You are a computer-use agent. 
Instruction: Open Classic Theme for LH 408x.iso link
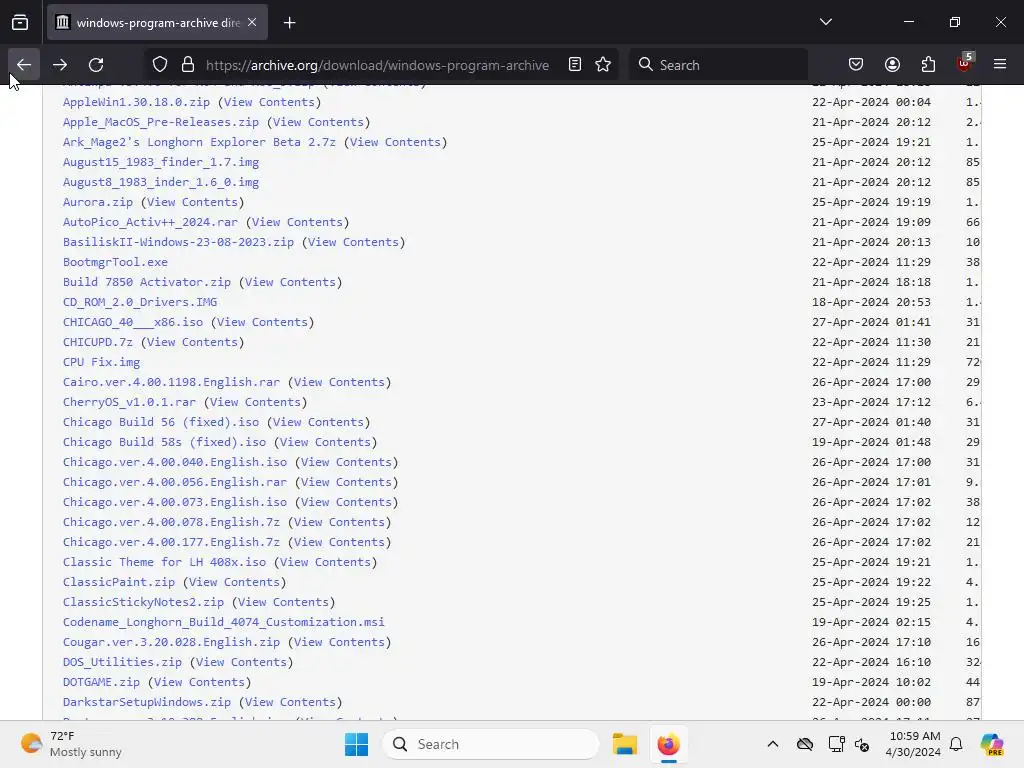(x=165, y=562)
